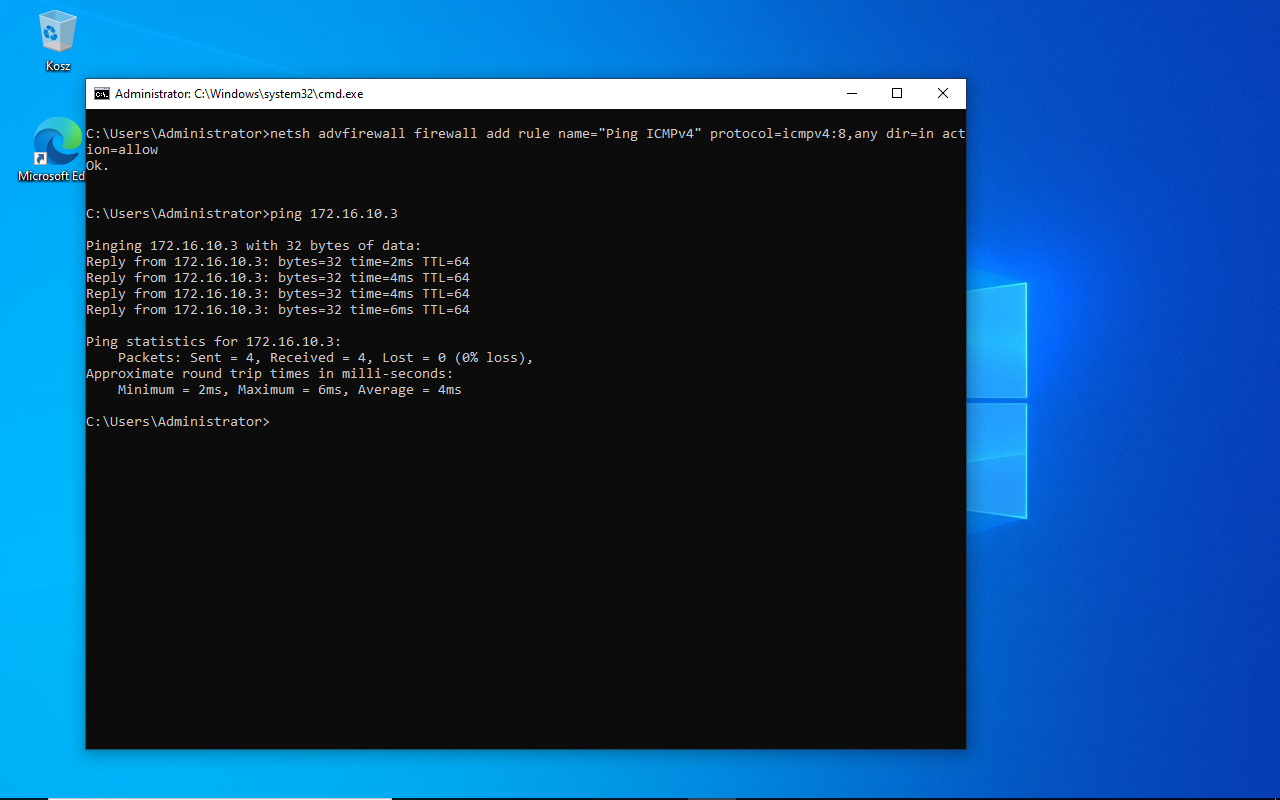This screenshot has height=800, width=1280.
Task: Click 'Pinging 172.16.10.3 with 32 bytes of data:' line
Action: click(254, 246)
